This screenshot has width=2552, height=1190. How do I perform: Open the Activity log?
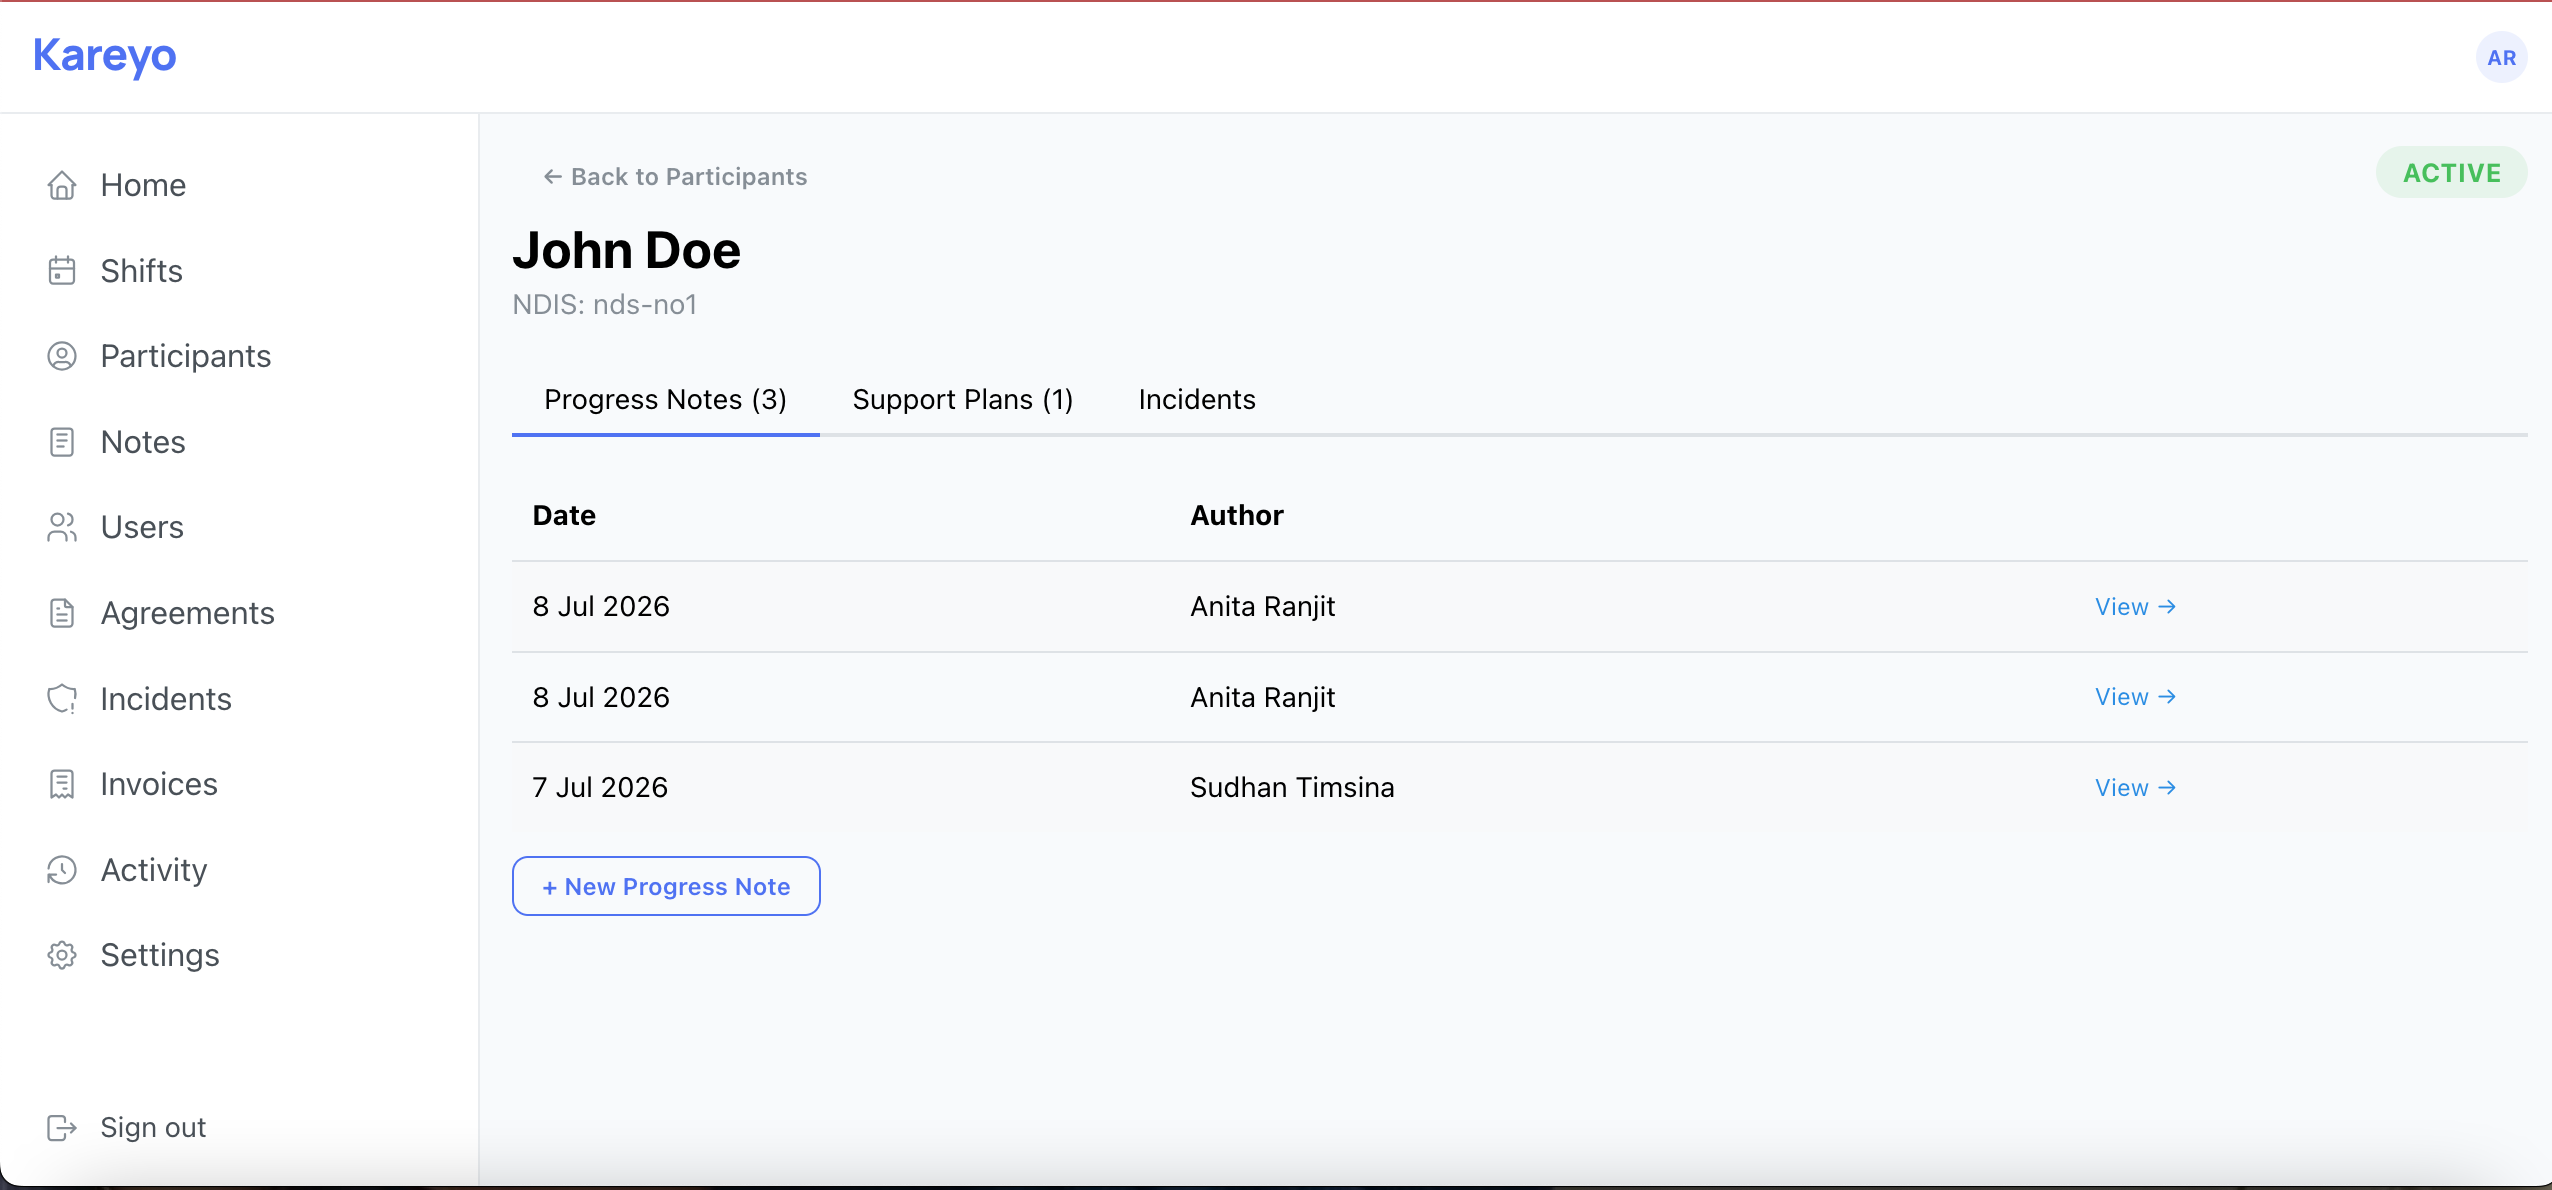coord(154,870)
